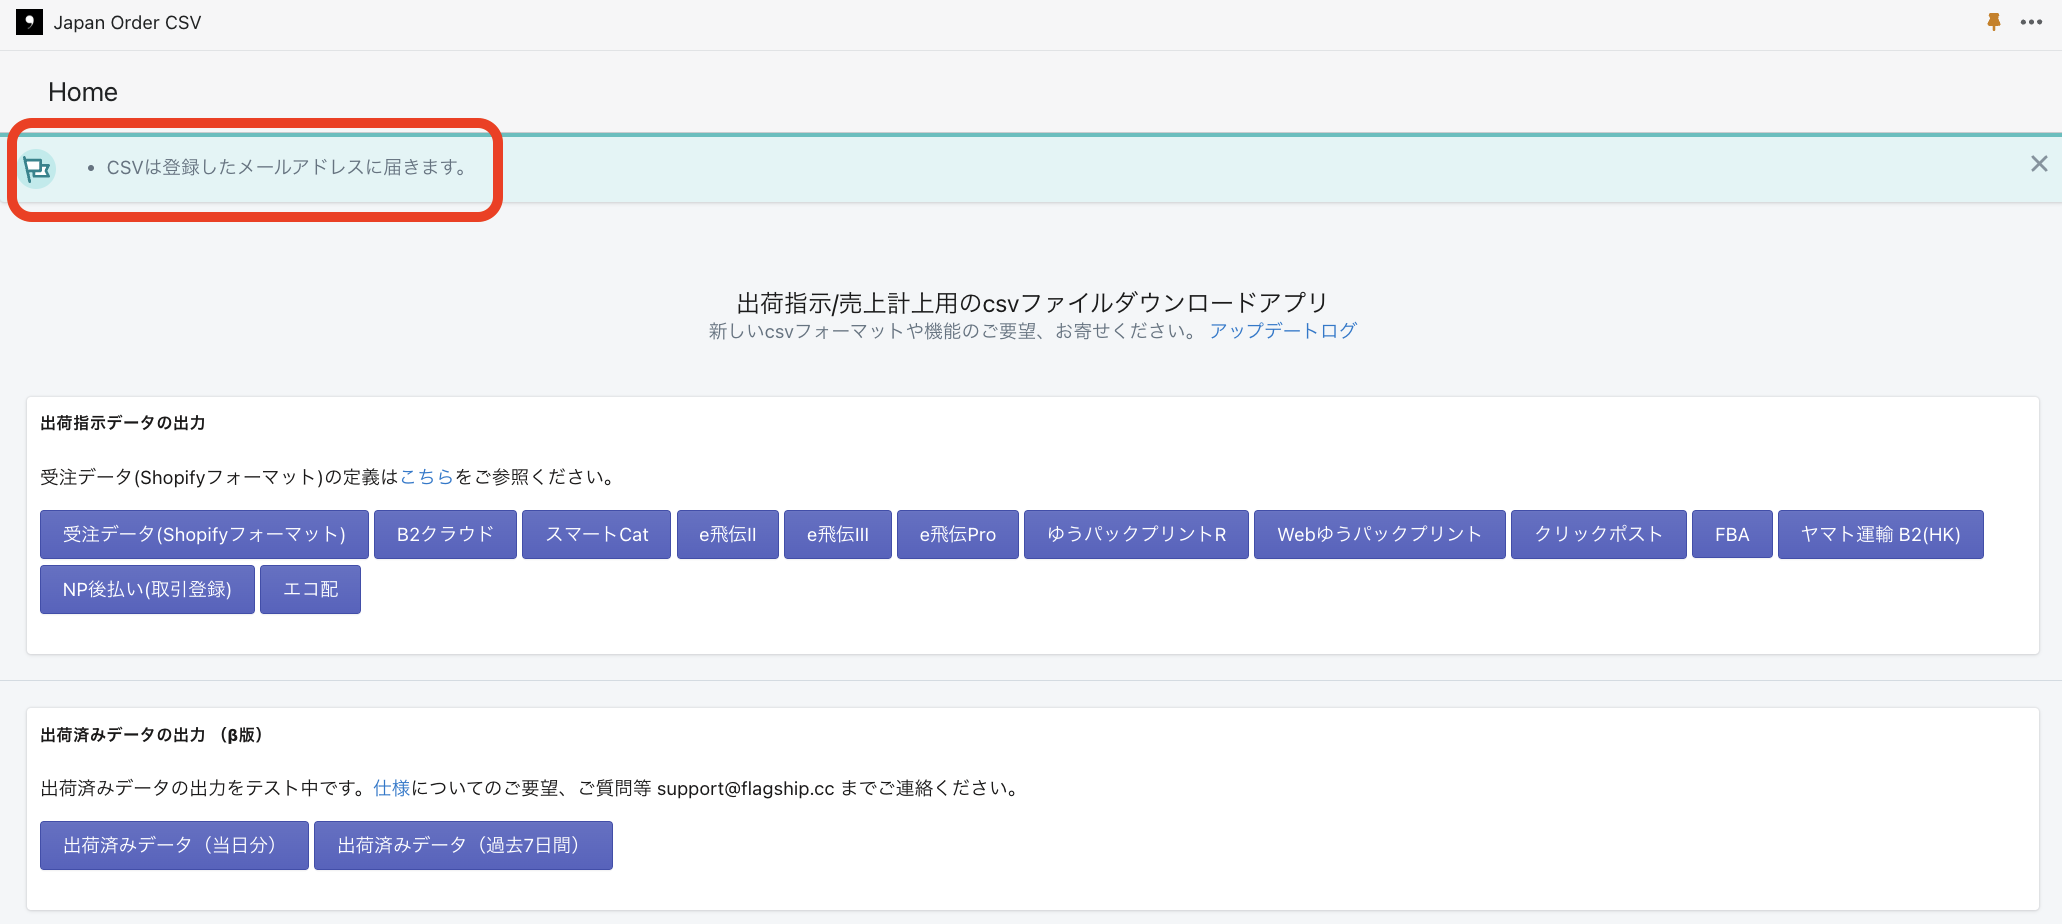
Task: Export B2クラウド CSV
Action: pyautogui.click(x=445, y=534)
